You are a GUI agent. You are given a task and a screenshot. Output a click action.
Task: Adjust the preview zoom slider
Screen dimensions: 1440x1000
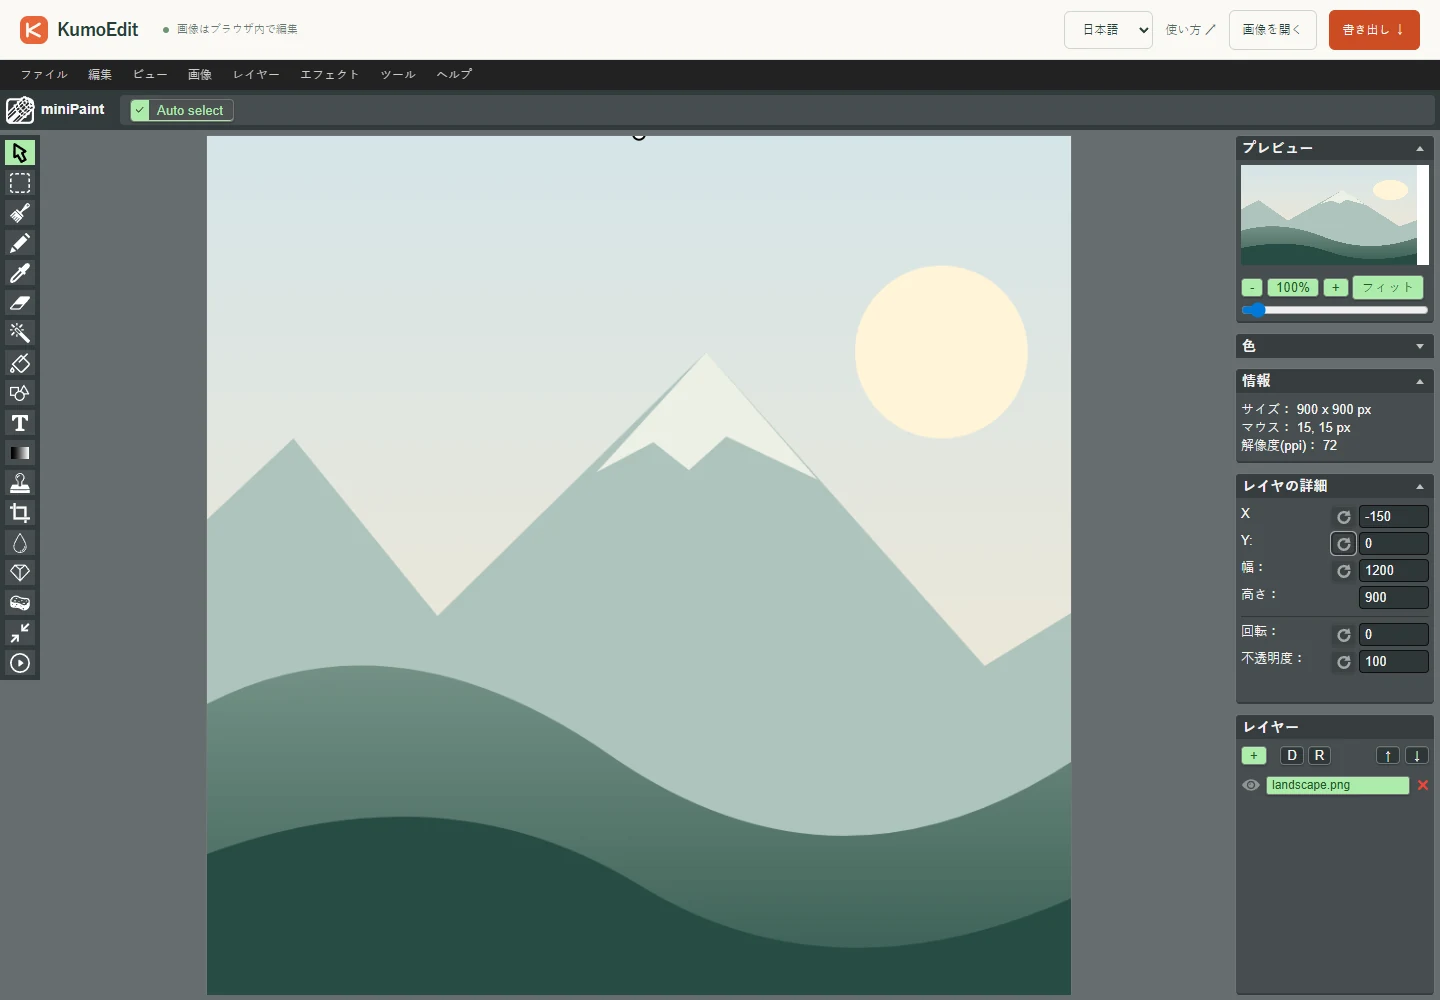[1335, 310]
